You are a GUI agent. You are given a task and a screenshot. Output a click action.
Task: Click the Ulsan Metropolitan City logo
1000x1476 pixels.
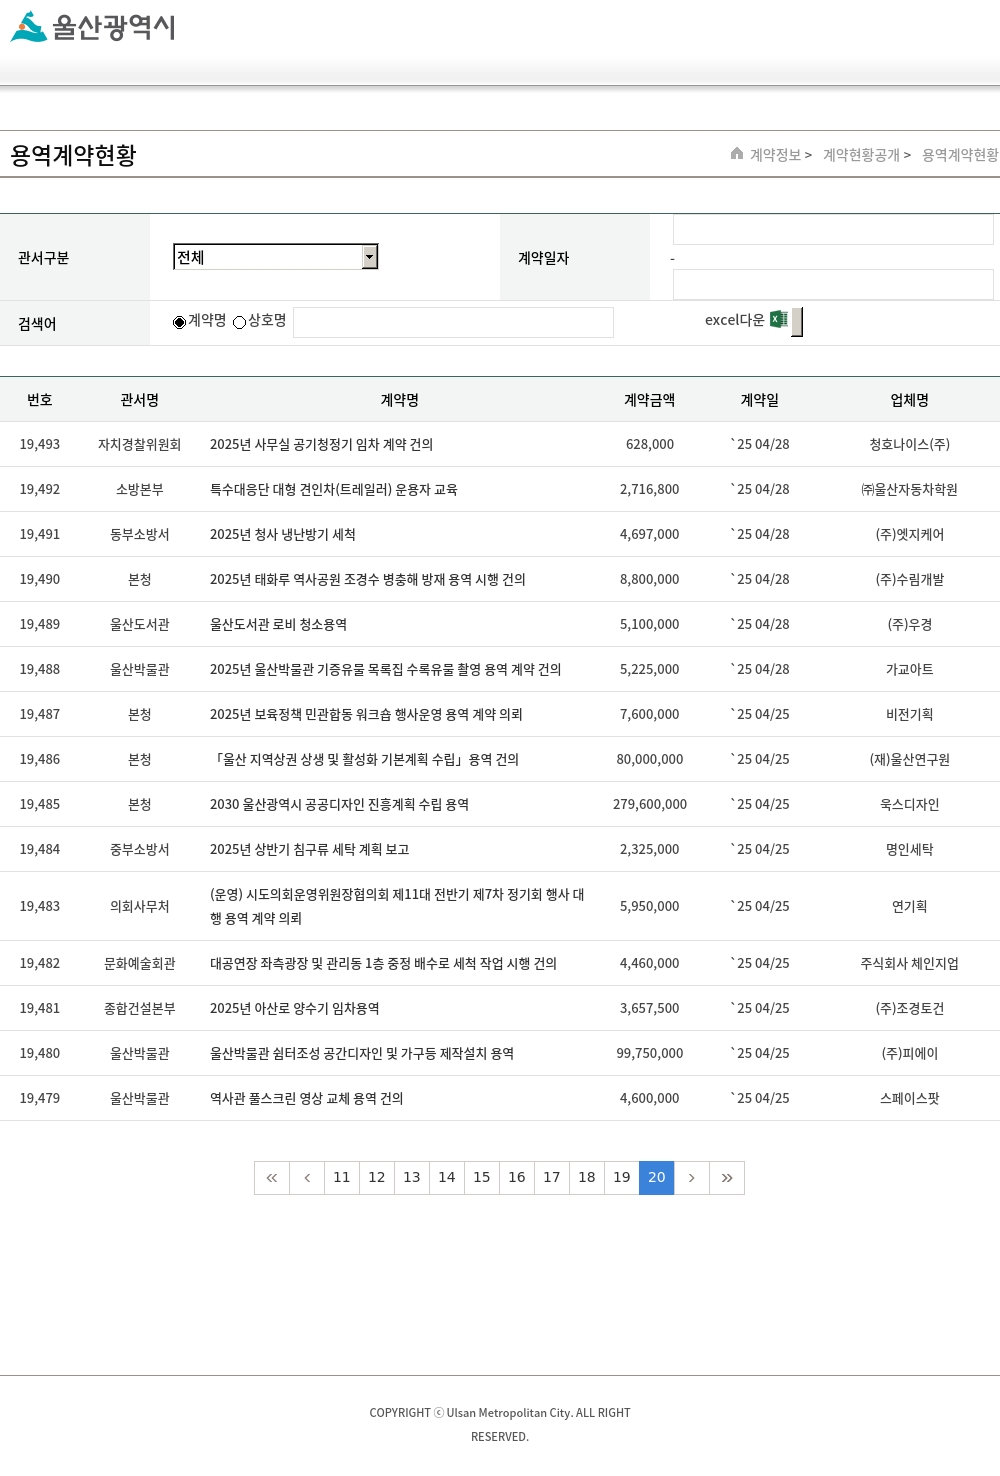click(93, 27)
